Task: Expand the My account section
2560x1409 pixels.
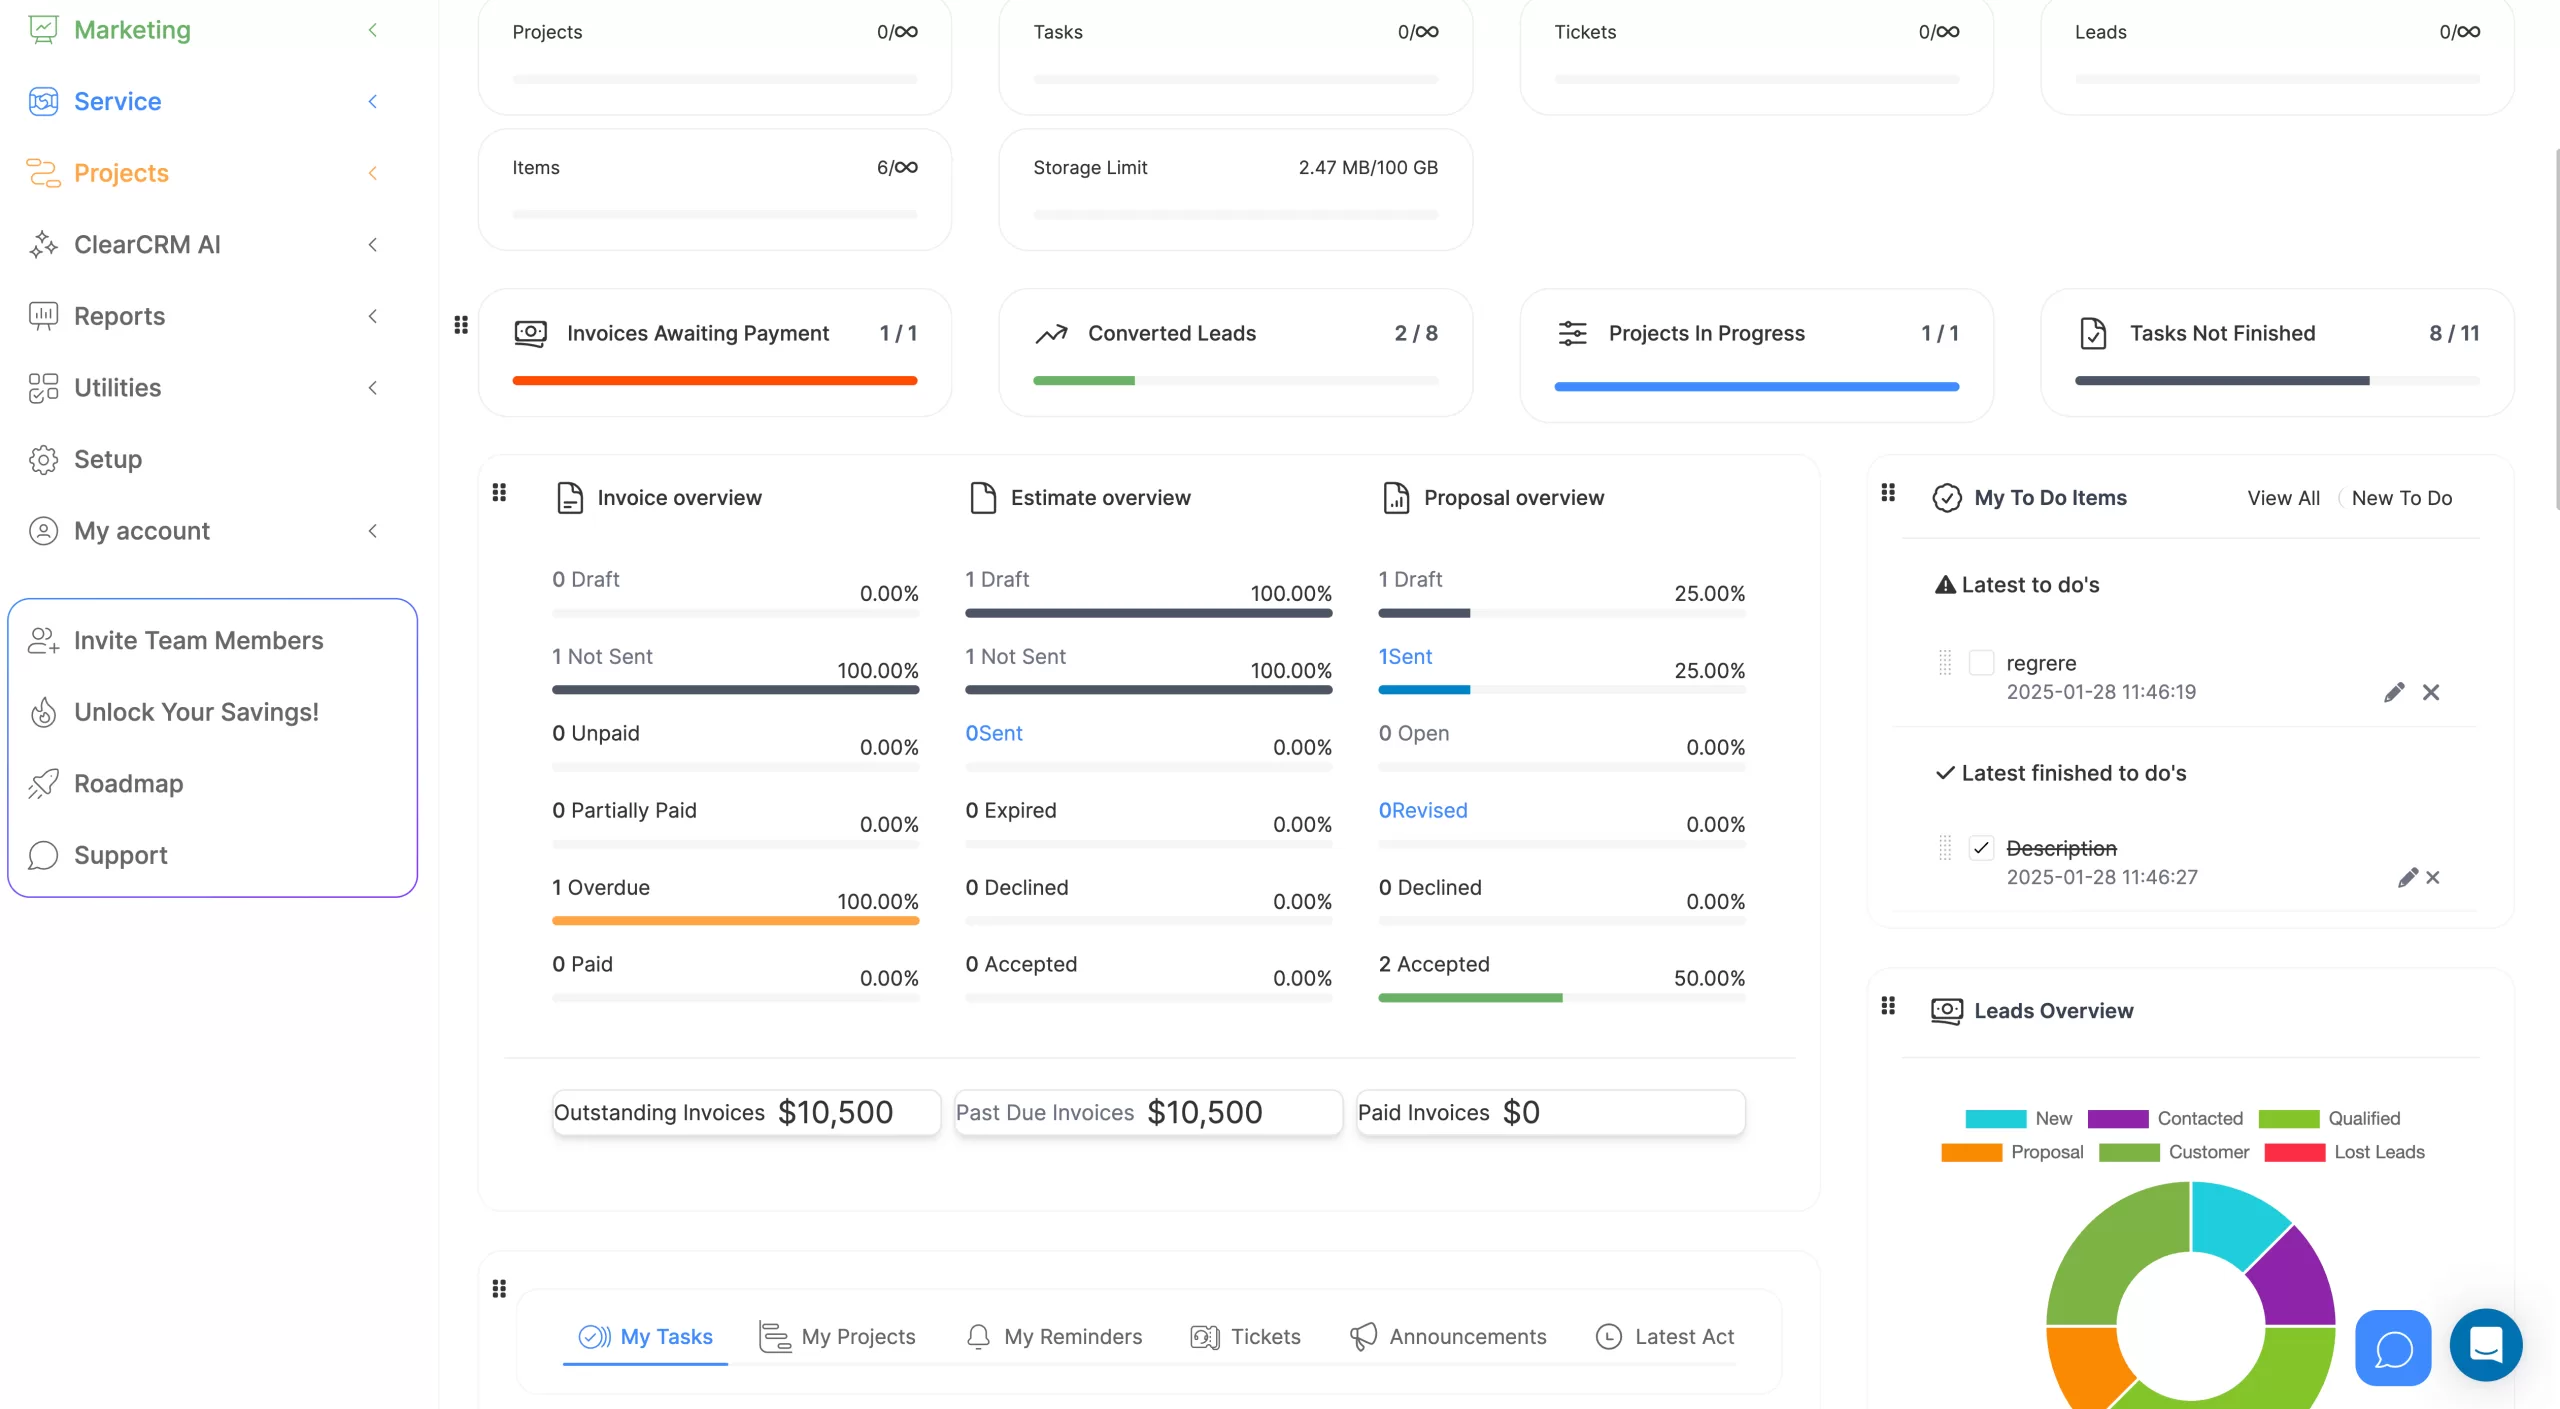Action: coord(373,531)
